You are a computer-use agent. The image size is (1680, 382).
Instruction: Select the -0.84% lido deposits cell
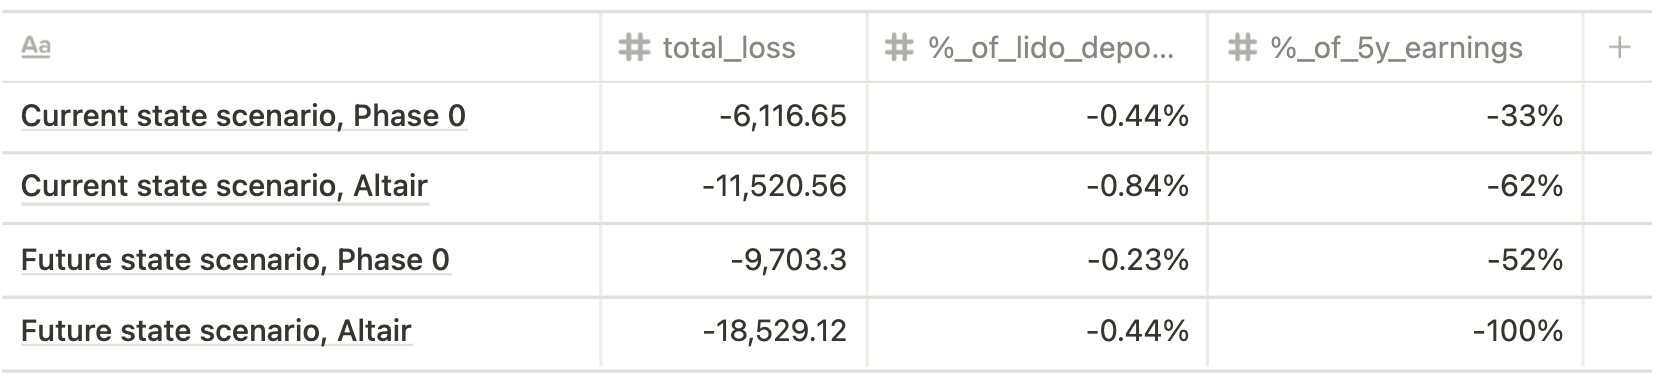point(1037,187)
